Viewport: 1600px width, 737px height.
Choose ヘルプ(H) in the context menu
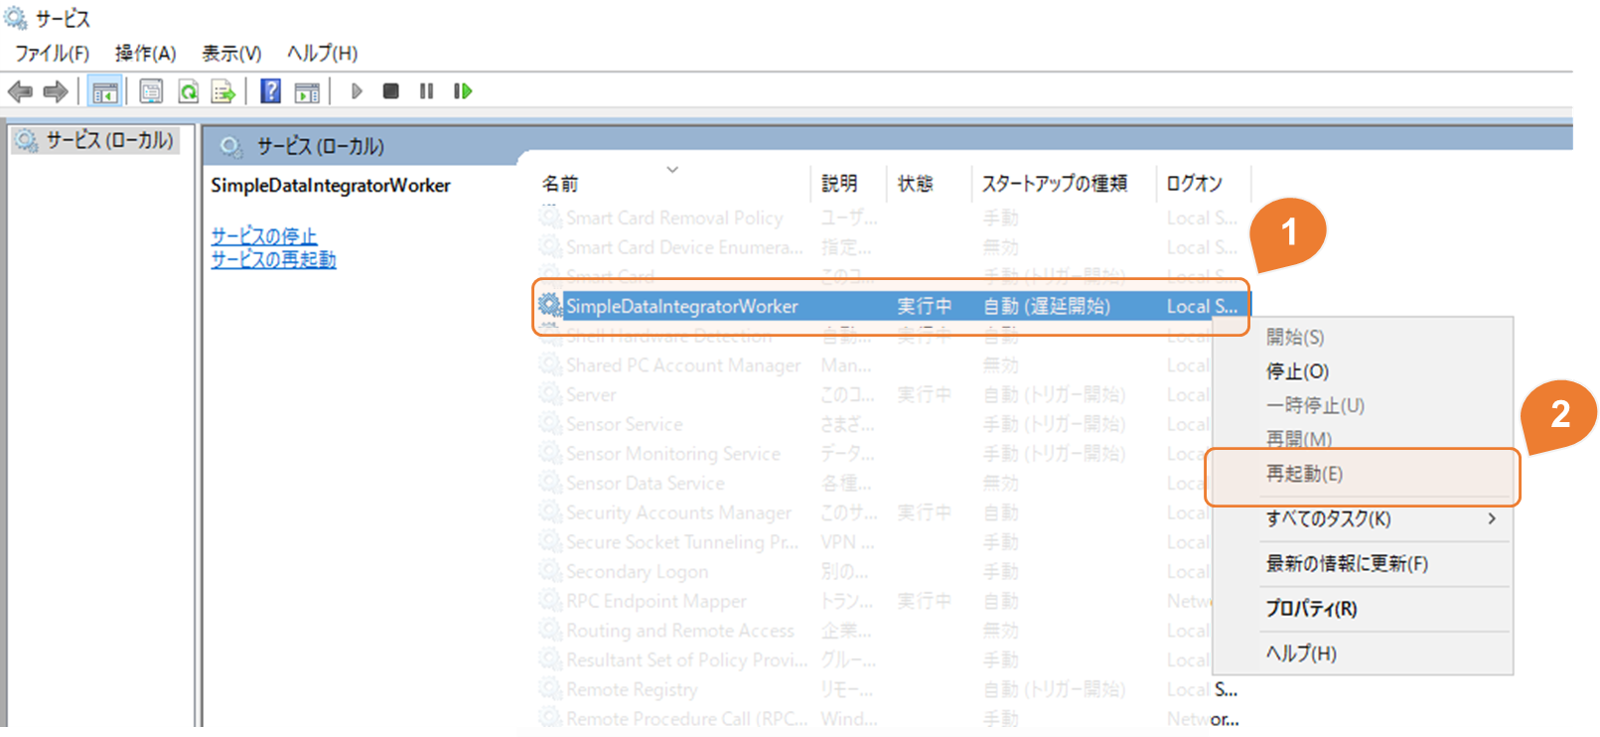[1362, 653]
